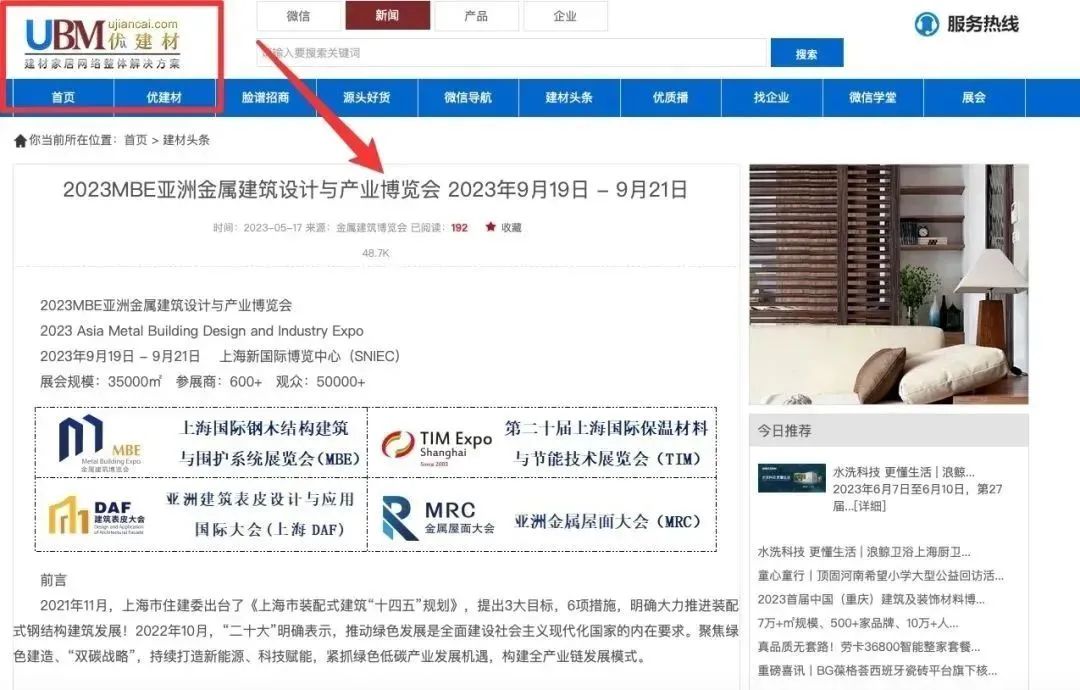This screenshot has width=1080, height=690.
Task: Open 首页 in the navigation bar
Action: coord(63,98)
